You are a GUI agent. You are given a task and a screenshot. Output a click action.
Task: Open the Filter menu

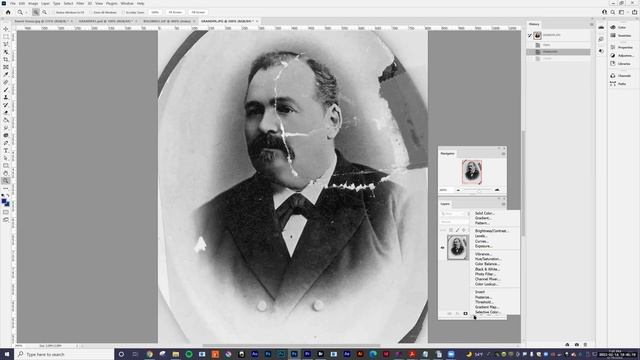pos(80,3)
